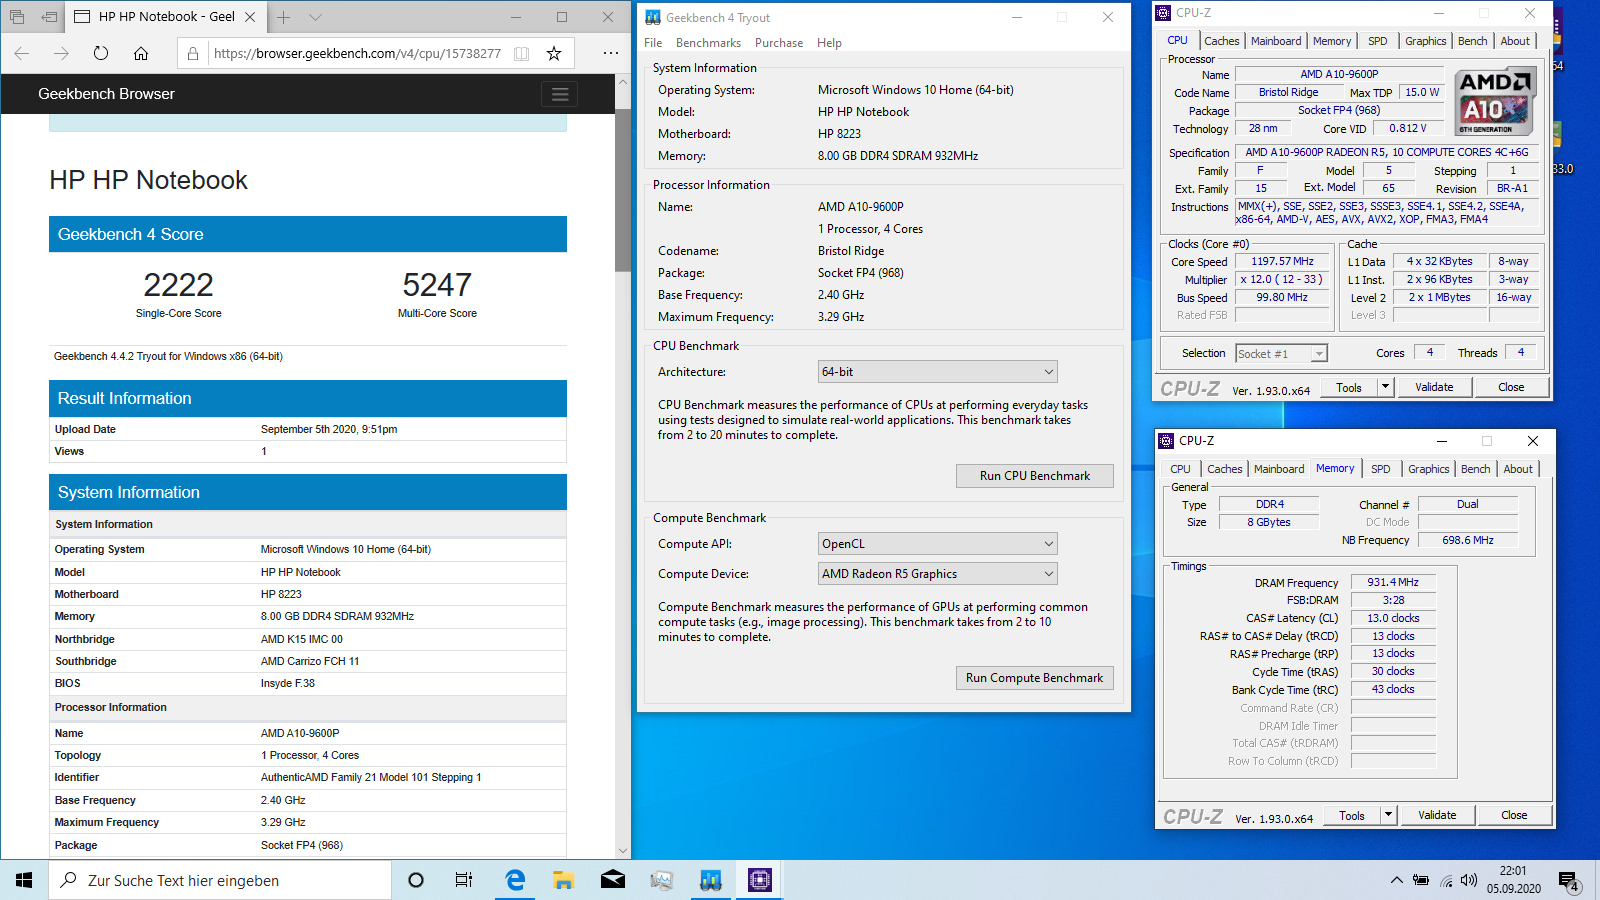Open the Edge tabs set aside icon
This screenshot has width=1600, height=900.
[x=17, y=17]
